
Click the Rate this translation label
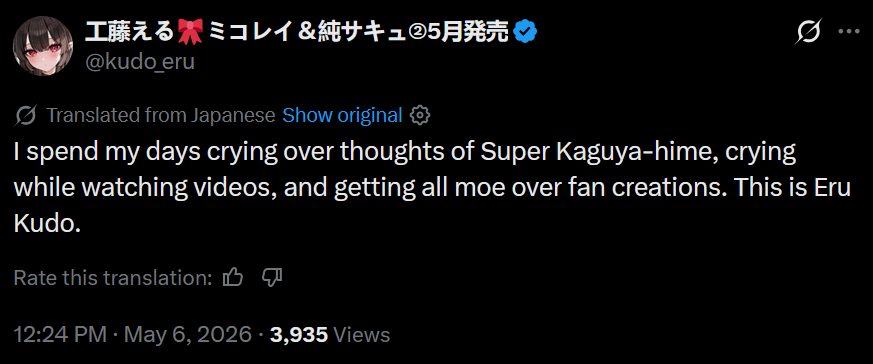113,277
